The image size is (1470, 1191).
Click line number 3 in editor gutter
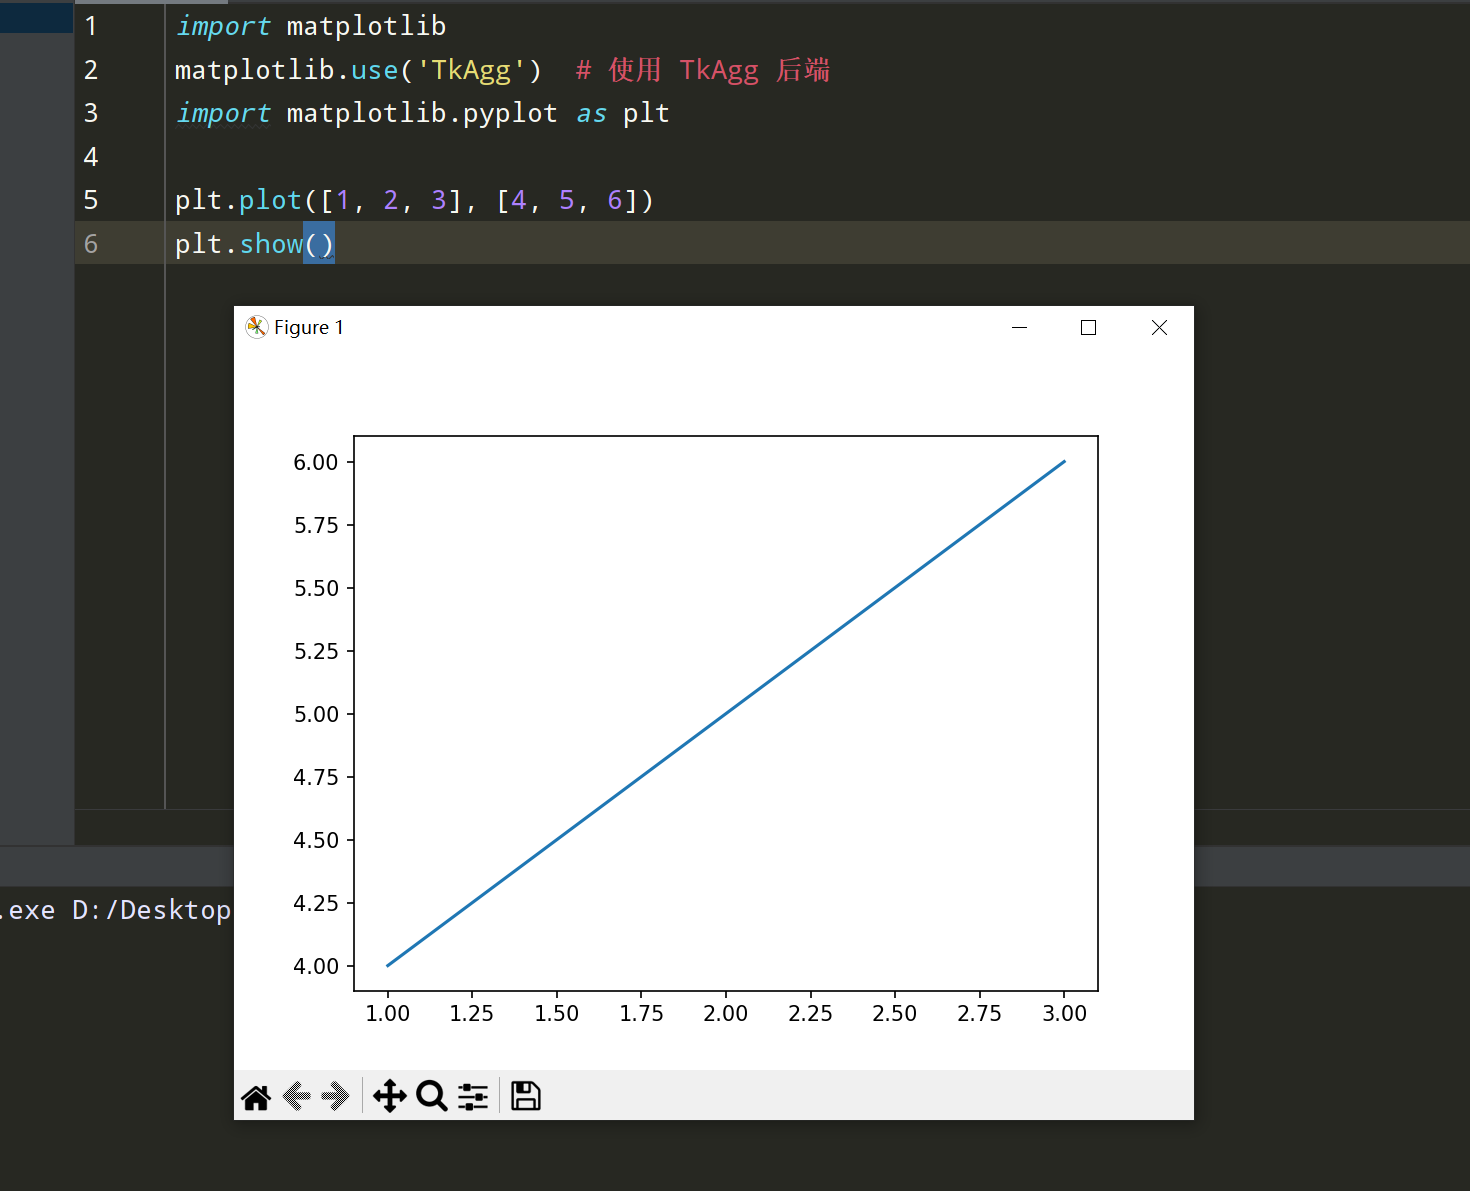(x=91, y=113)
